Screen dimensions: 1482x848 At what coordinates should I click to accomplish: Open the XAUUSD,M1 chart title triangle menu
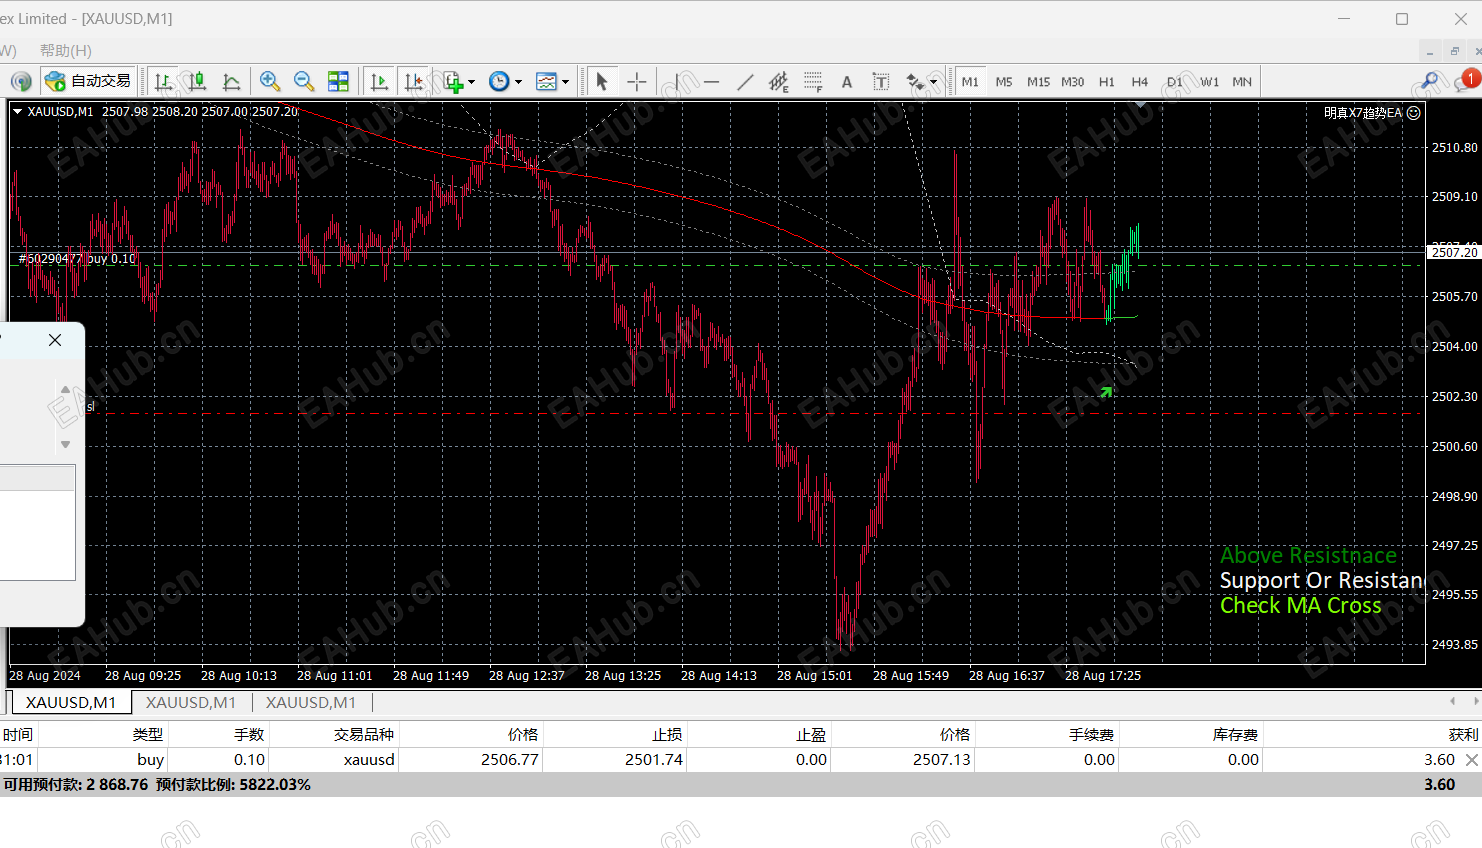point(17,112)
